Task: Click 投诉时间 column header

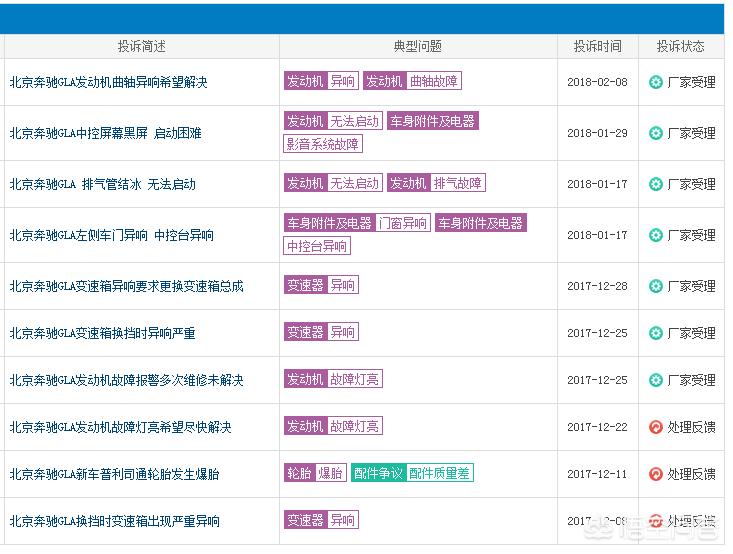Action: click(597, 46)
